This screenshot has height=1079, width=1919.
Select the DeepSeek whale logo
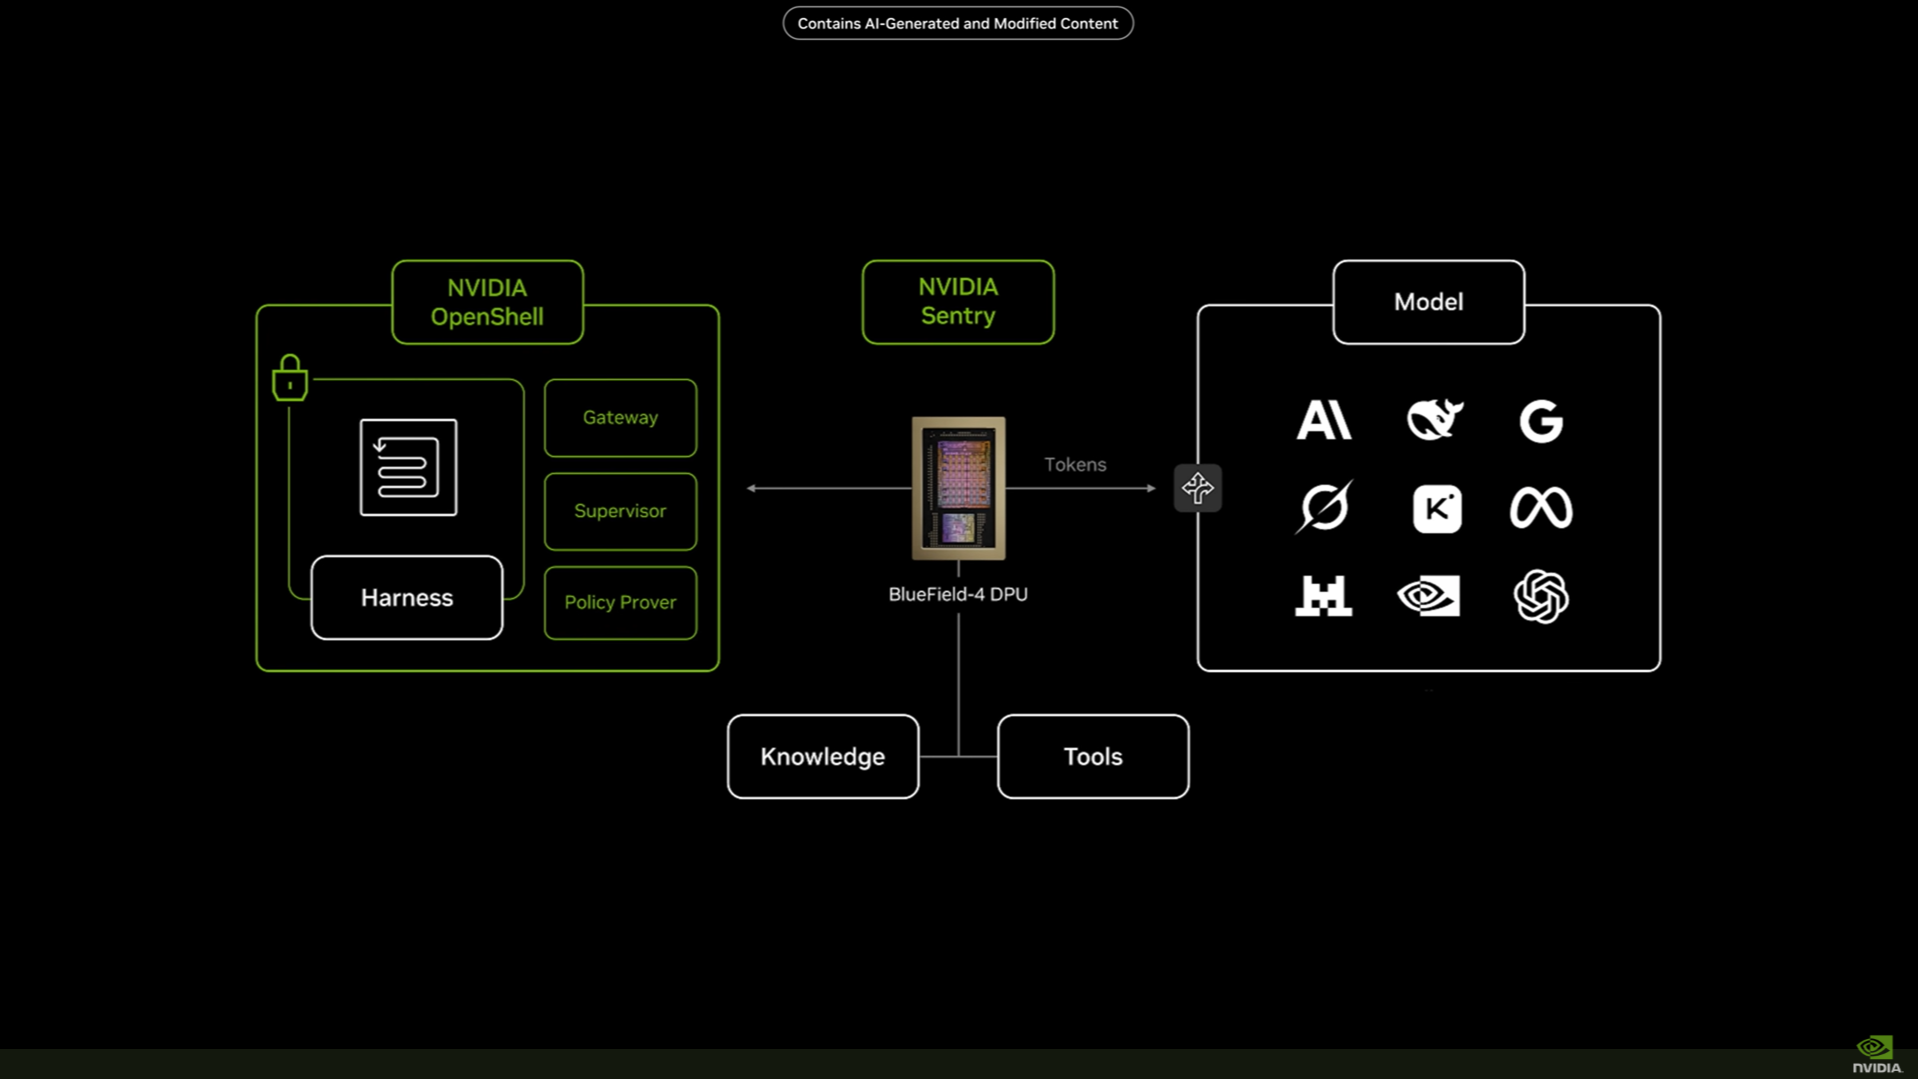coord(1435,419)
